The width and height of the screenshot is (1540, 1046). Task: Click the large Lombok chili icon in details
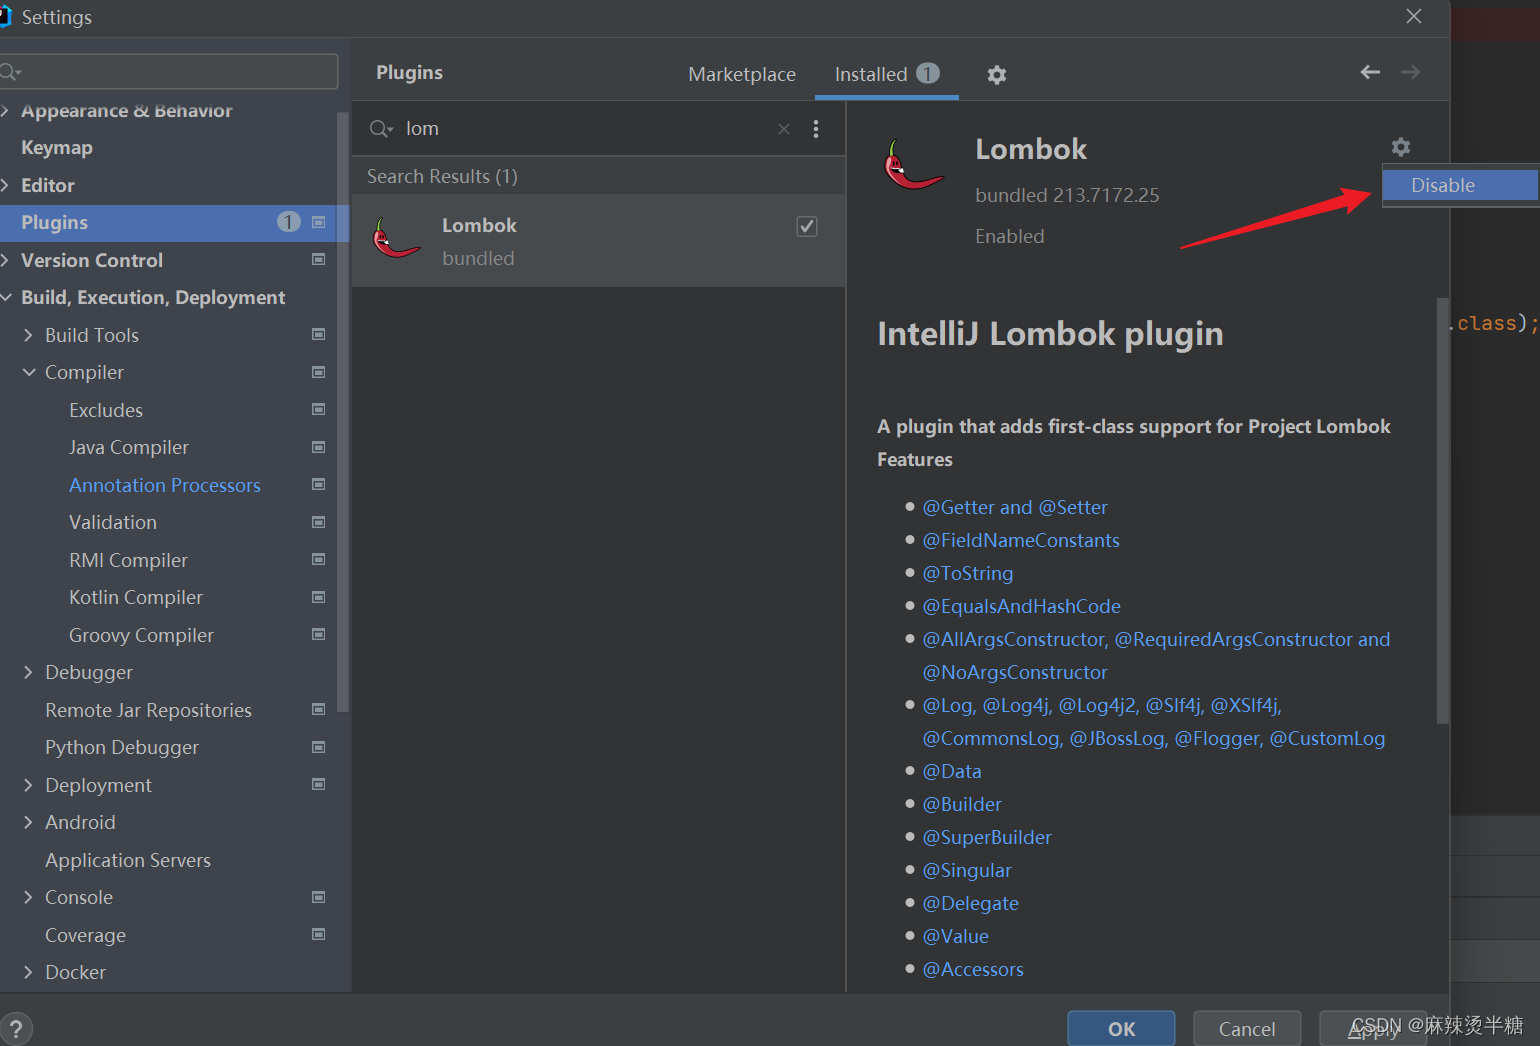[913, 165]
